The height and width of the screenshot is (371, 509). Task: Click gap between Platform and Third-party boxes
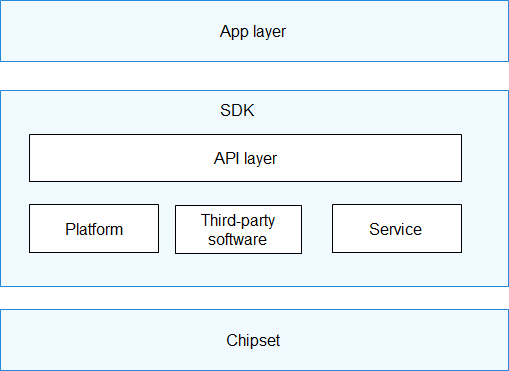167,229
